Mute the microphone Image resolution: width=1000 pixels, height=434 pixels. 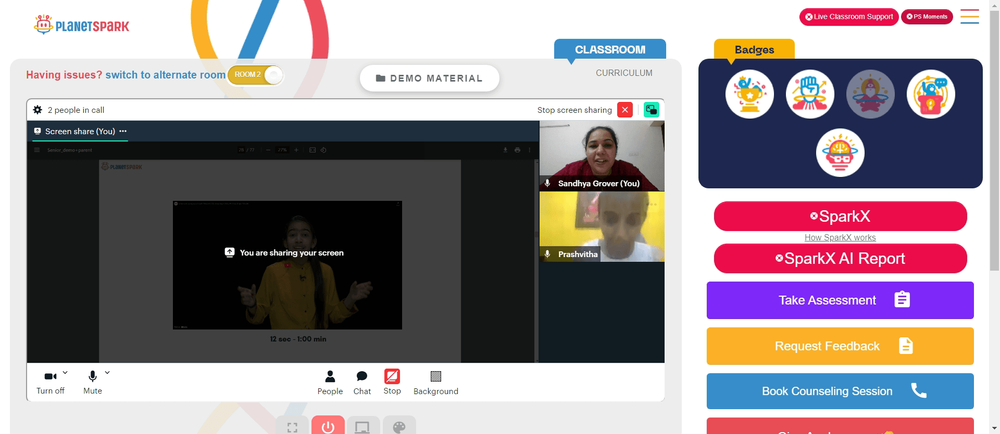(92, 382)
